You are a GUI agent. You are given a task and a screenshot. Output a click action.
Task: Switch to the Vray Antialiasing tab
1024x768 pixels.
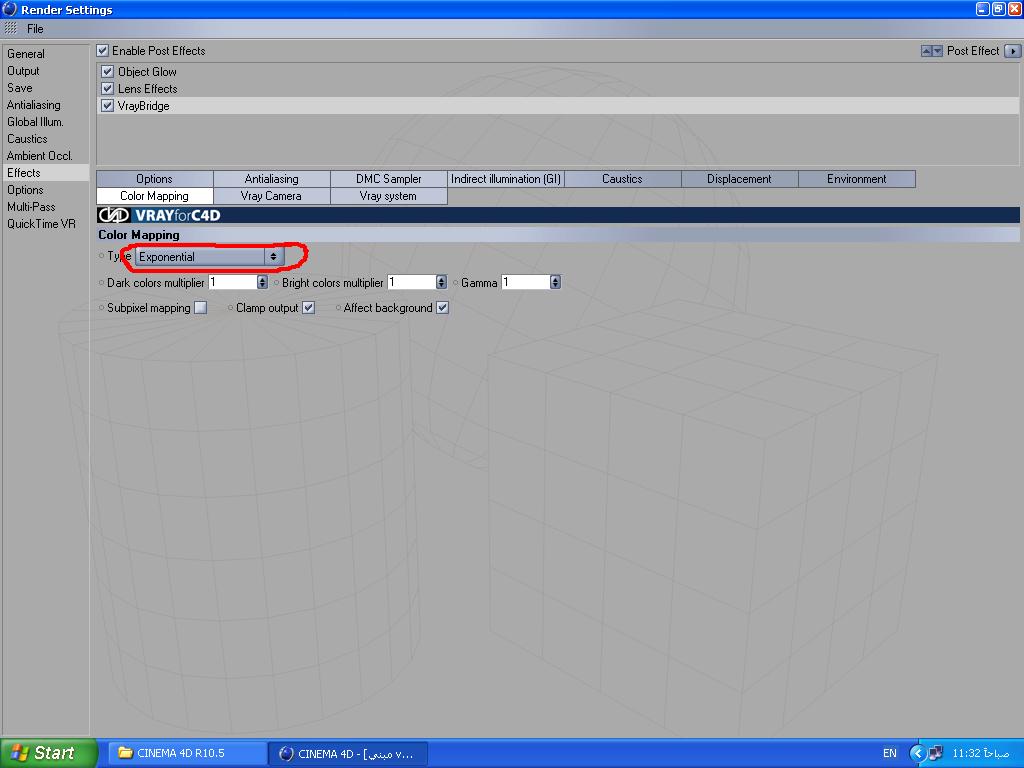coord(272,179)
